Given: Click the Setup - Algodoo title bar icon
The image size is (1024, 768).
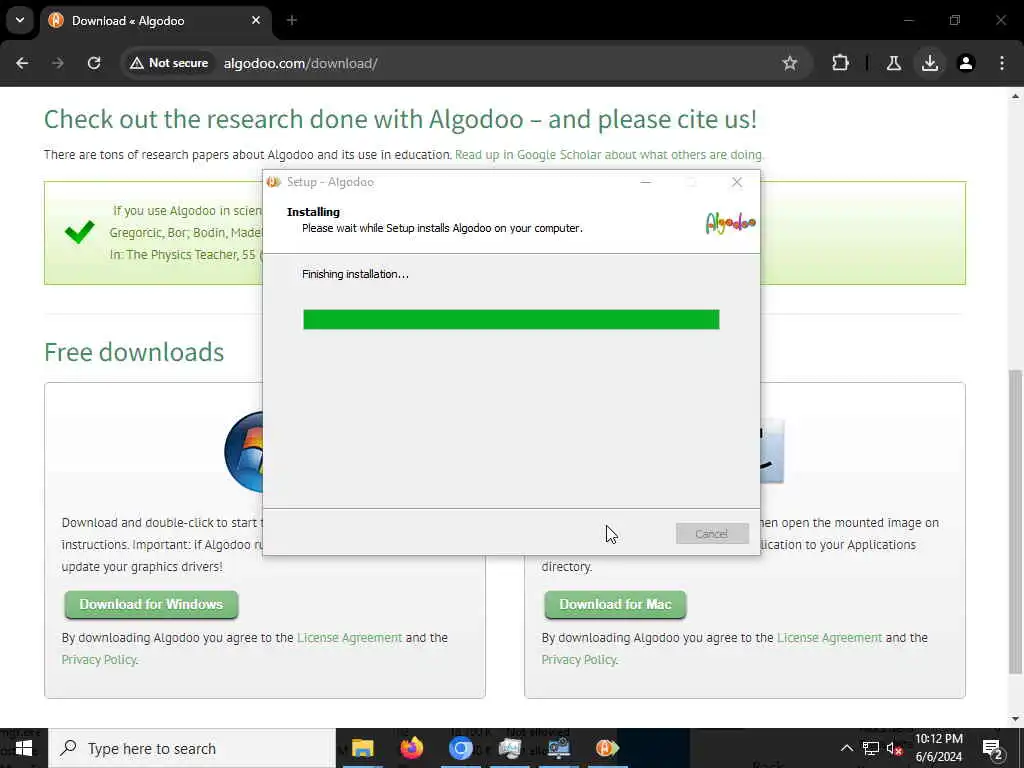Looking at the screenshot, I should coord(274,182).
